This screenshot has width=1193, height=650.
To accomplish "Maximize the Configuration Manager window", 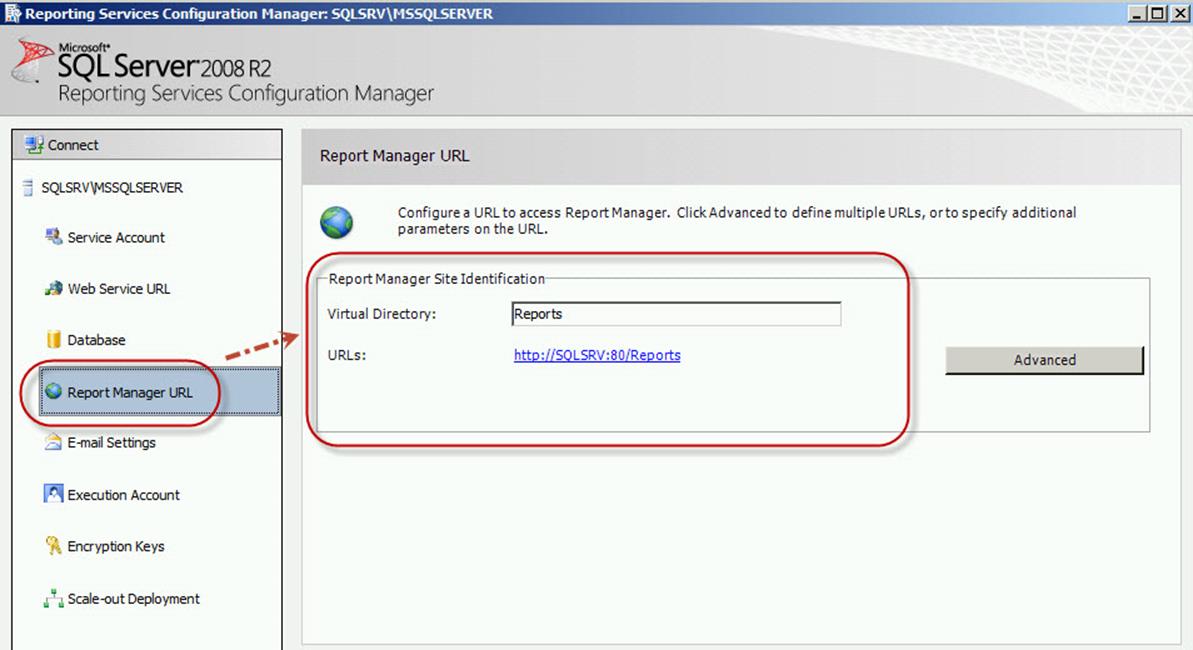I will [1157, 13].
